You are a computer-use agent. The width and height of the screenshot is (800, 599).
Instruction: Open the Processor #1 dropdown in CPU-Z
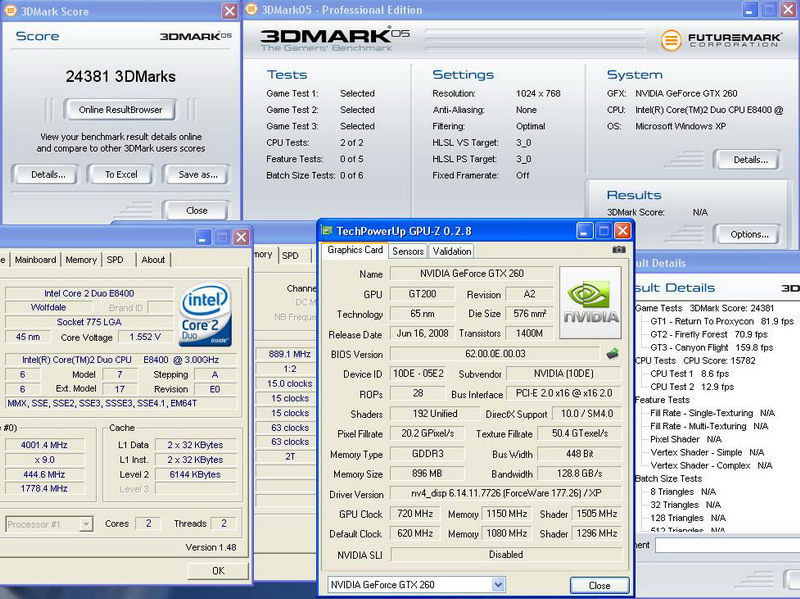(86, 524)
